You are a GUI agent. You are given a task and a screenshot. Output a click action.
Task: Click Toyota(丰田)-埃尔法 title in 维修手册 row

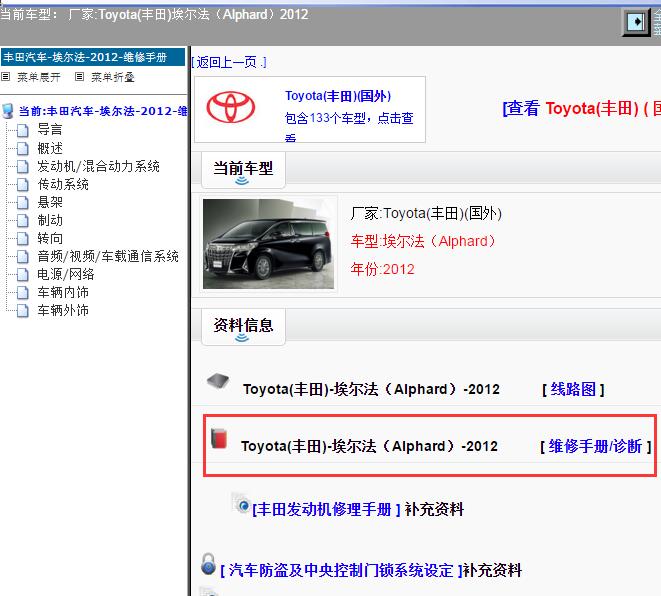pyautogui.click(x=369, y=446)
